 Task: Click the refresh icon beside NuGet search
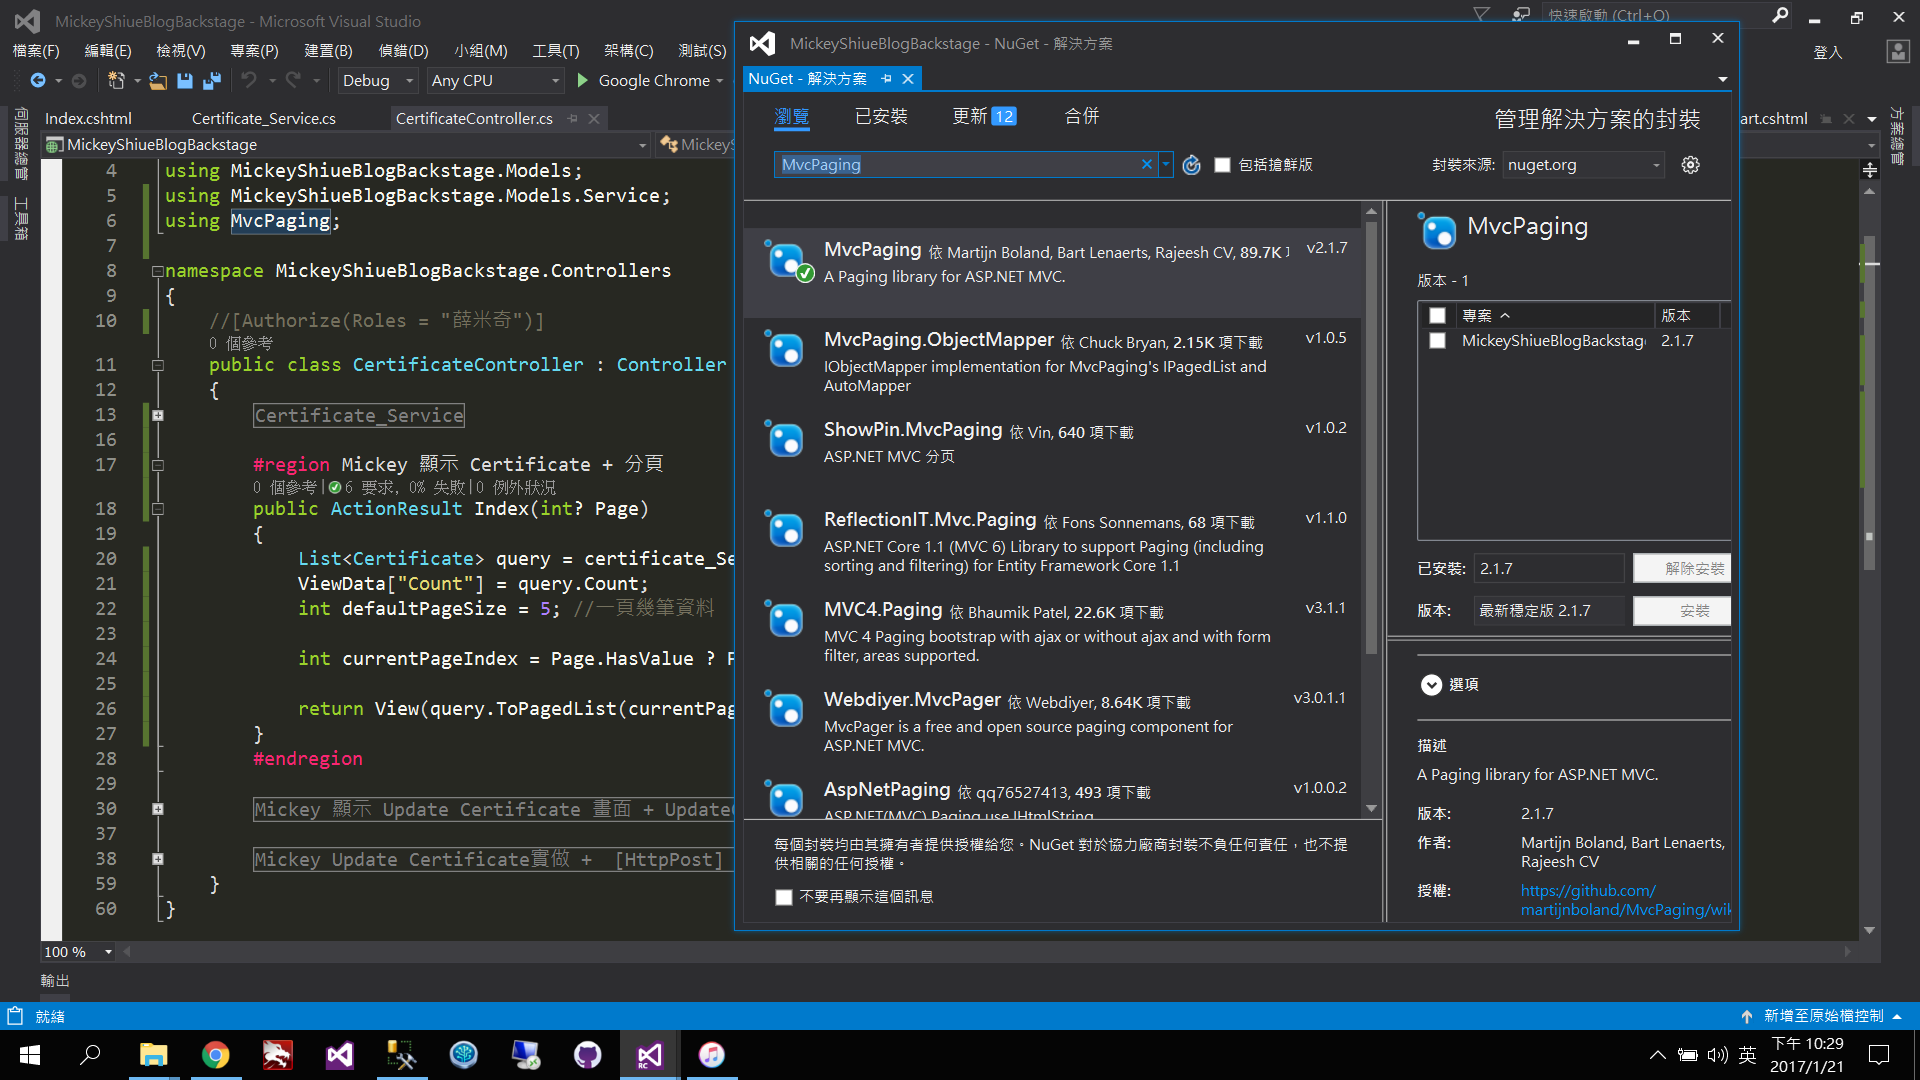[1191, 165]
